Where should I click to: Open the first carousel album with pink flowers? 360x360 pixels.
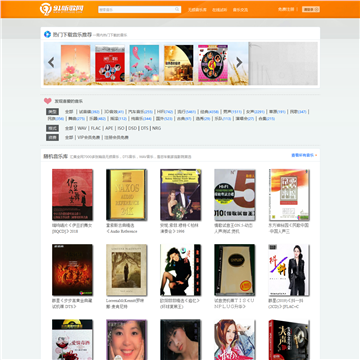tap(75, 63)
